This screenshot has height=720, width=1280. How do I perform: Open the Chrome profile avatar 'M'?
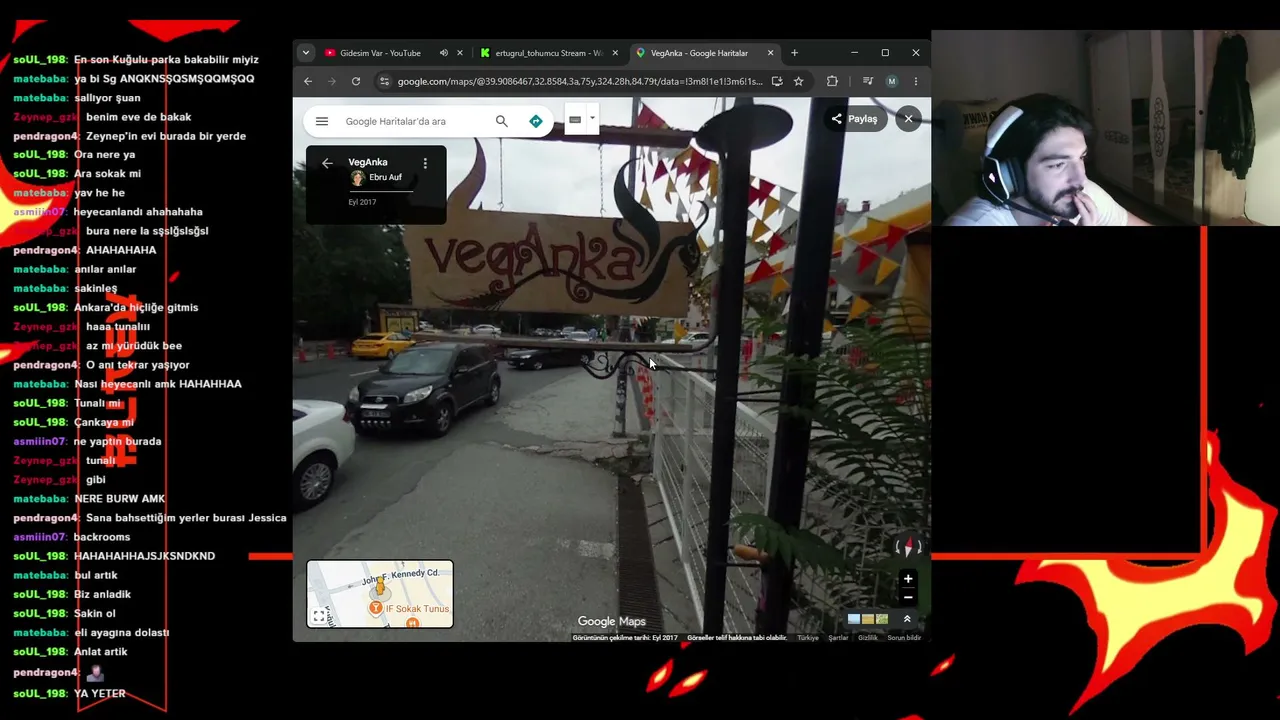point(892,82)
